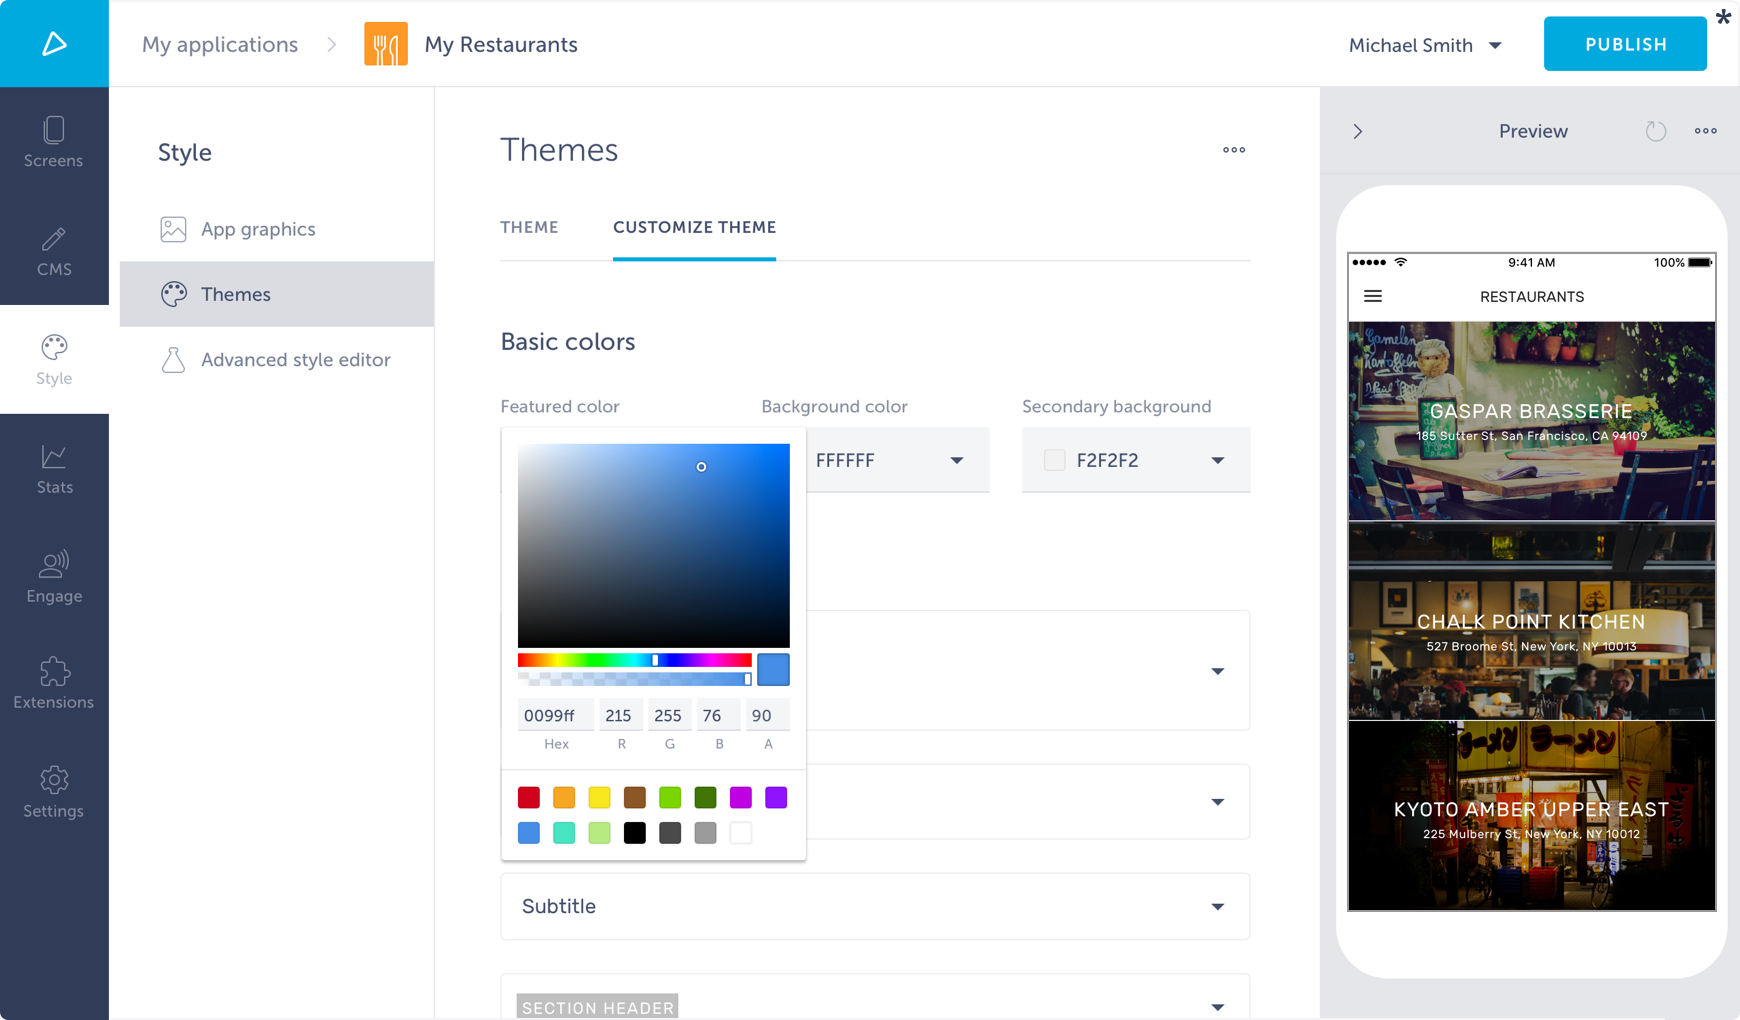Expand the Background color FFFFFF dropdown
The height and width of the screenshot is (1020, 1740).
956,461
